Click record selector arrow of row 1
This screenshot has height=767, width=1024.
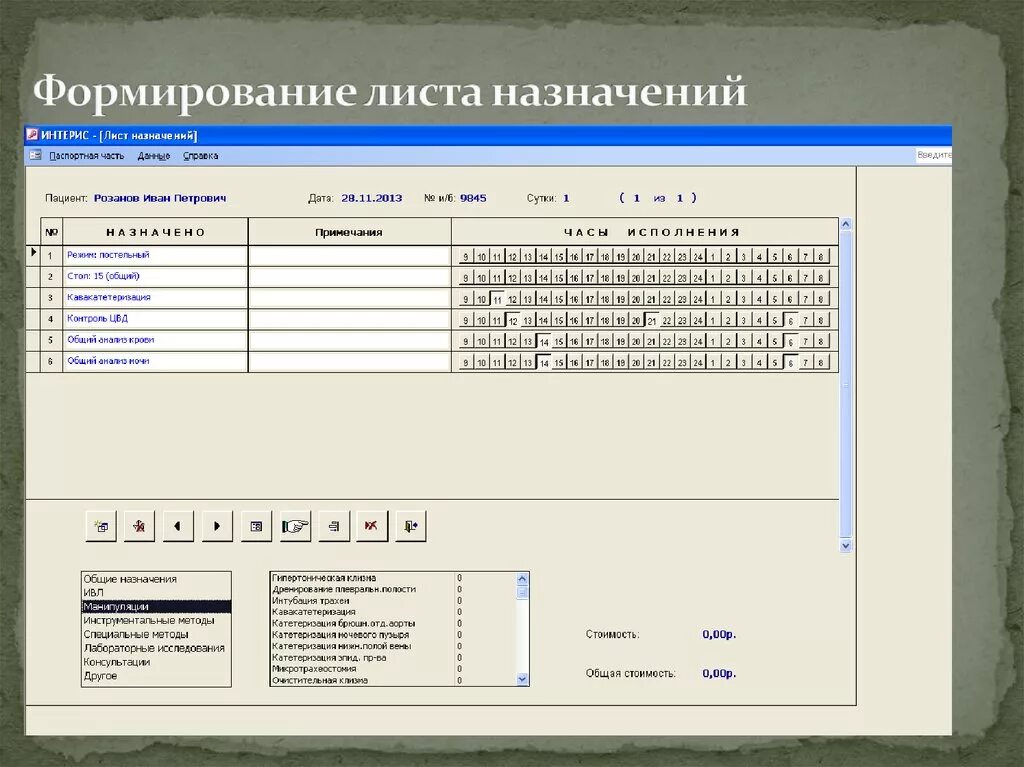33,253
